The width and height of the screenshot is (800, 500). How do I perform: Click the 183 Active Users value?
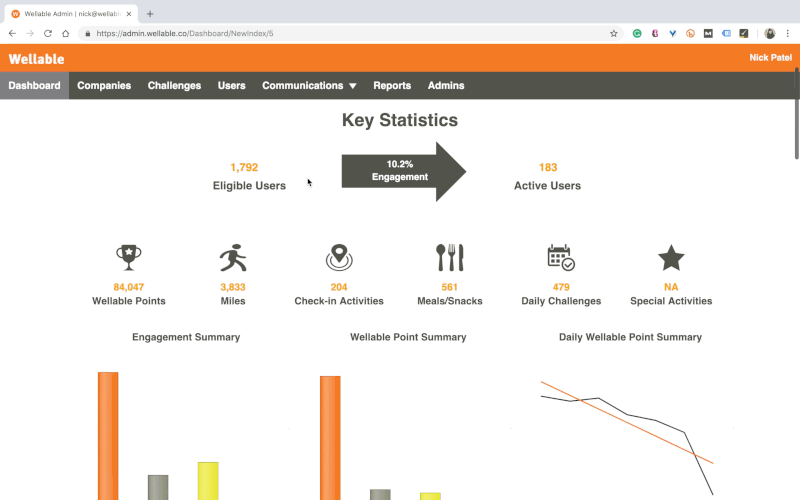[x=548, y=167]
